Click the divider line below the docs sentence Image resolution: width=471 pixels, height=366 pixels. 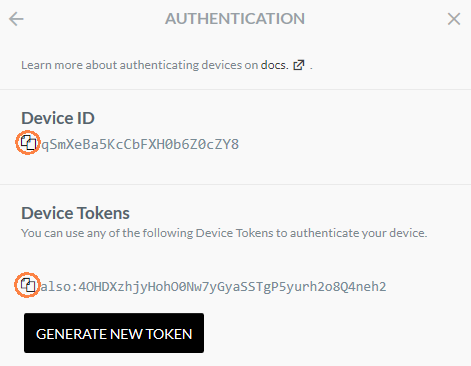point(235,89)
